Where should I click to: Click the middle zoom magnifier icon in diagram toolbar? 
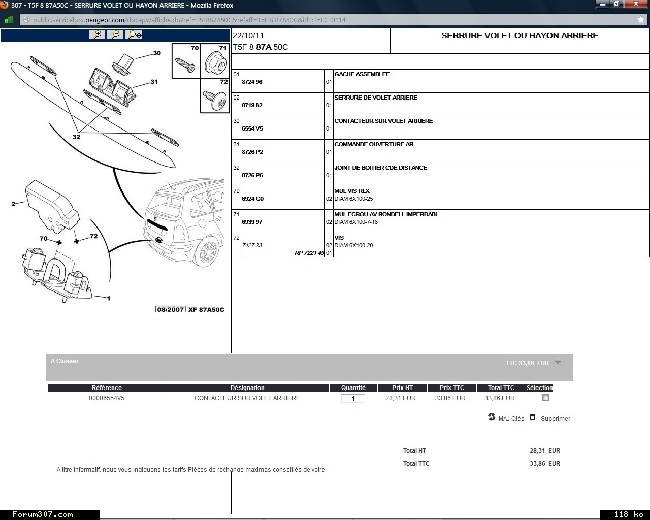tap(115, 35)
